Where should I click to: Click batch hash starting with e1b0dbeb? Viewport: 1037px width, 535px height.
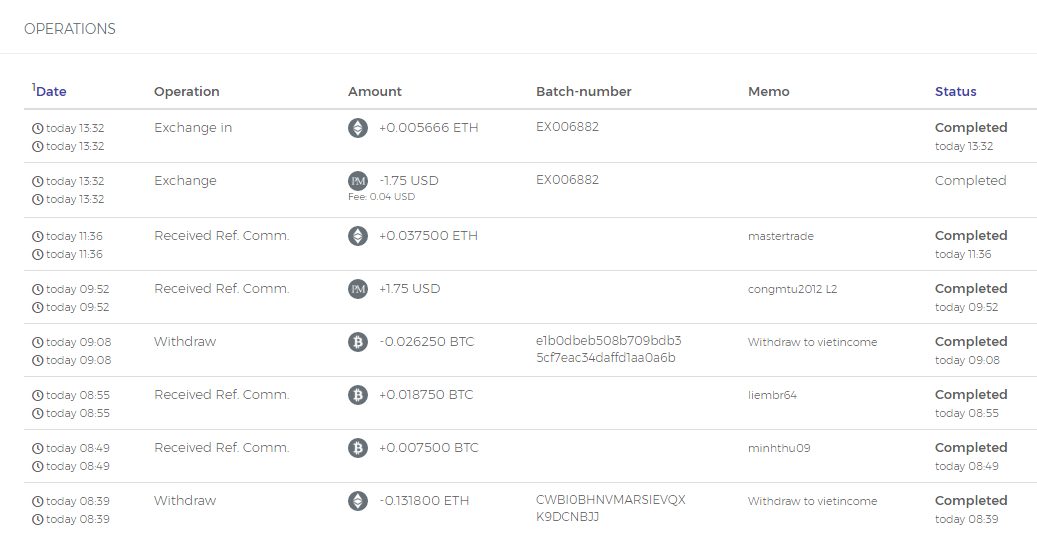pos(608,349)
